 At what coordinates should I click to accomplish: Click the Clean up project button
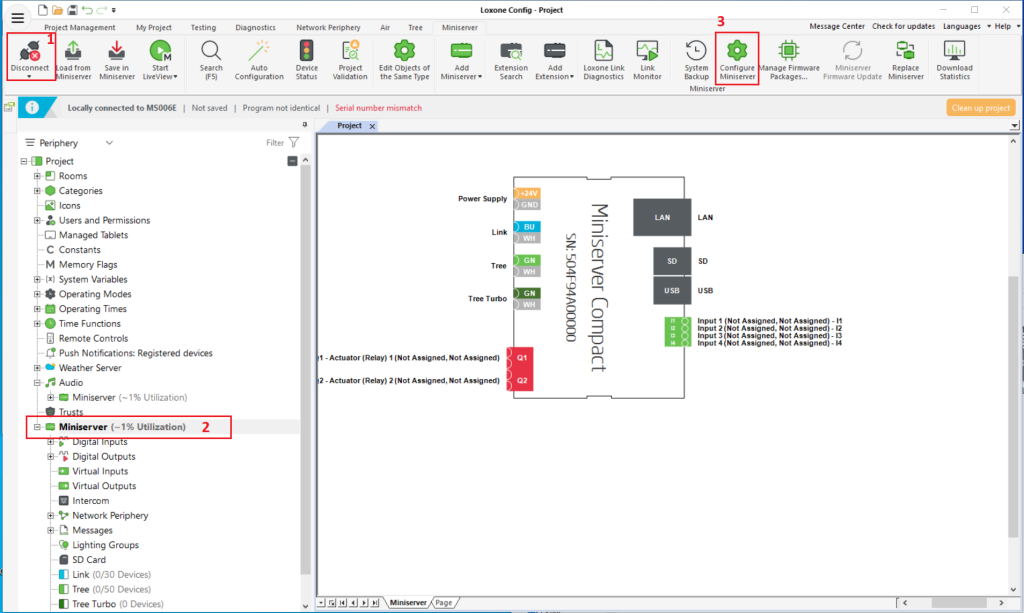(x=980, y=108)
